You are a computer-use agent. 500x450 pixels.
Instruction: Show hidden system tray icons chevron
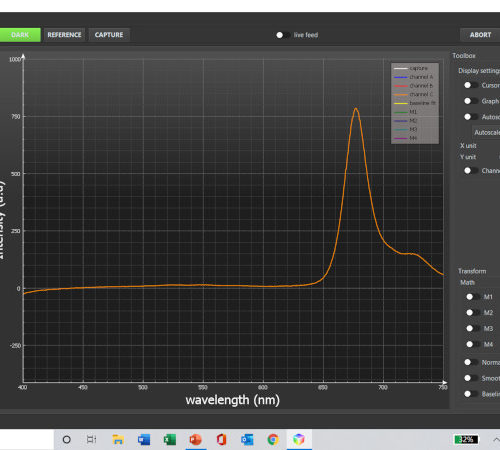[x=496, y=440]
